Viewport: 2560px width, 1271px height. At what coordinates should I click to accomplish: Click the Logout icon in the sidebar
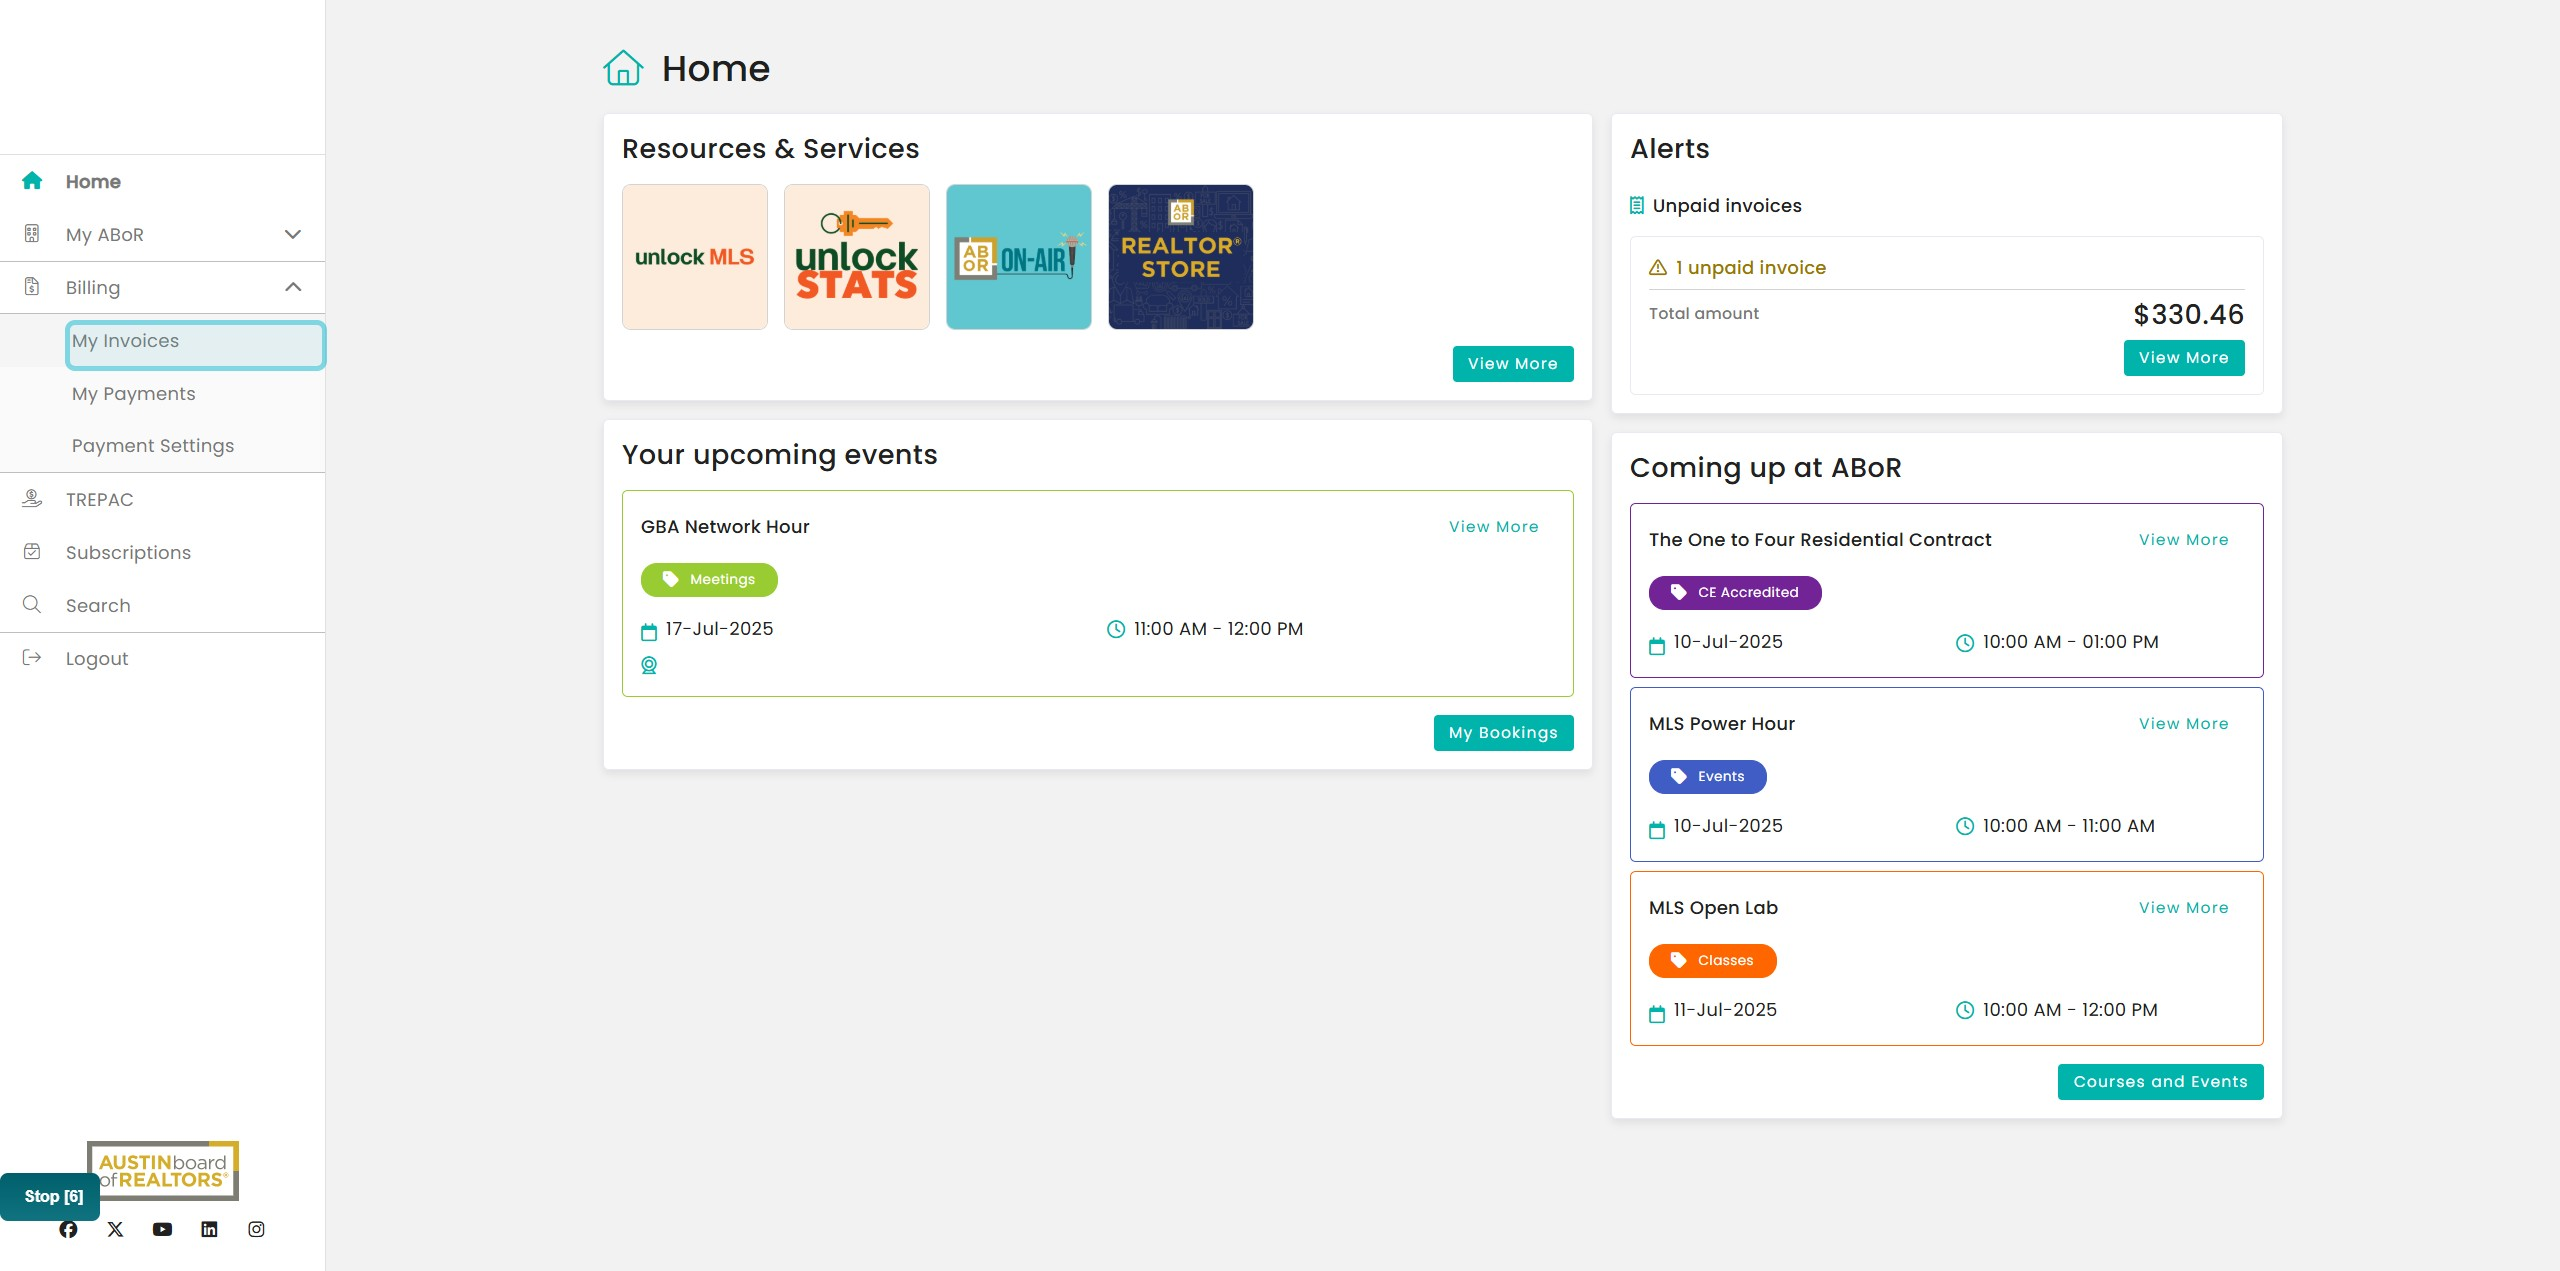point(32,658)
